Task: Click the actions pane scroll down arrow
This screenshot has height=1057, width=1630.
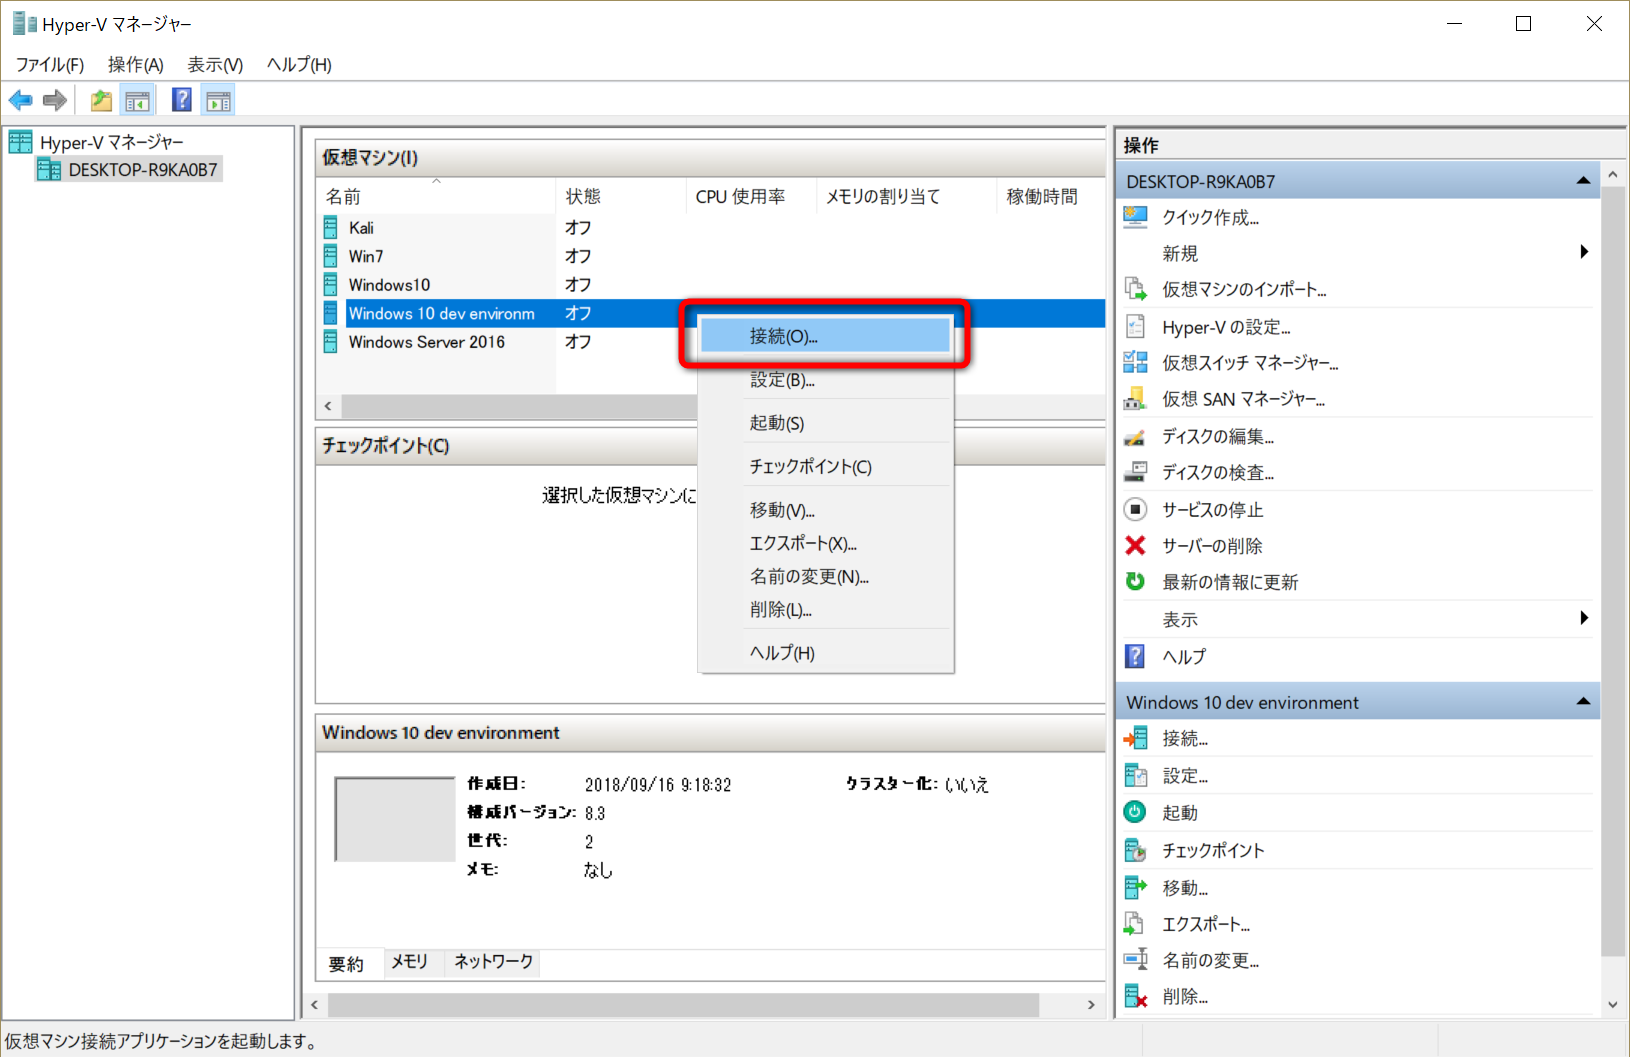Action: point(1612,1004)
